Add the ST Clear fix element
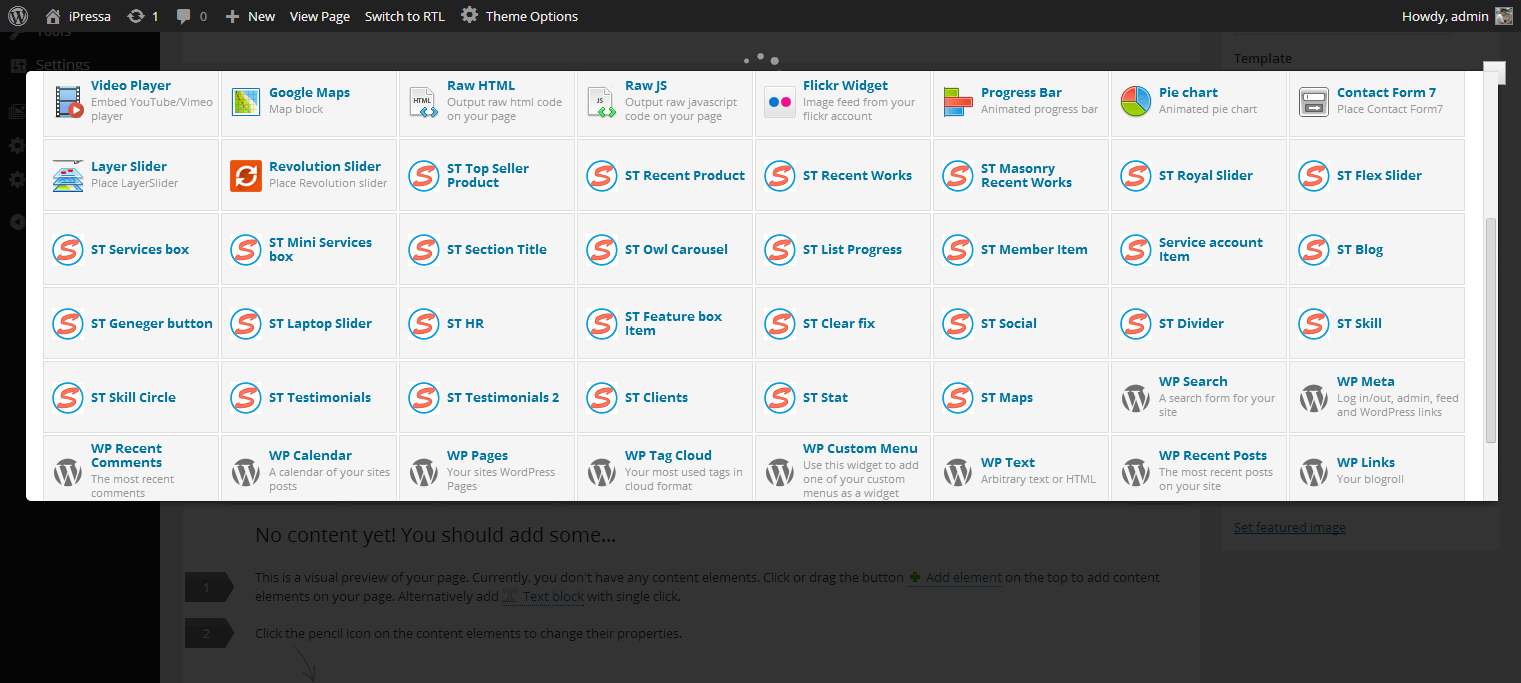Viewport: 1521px width, 683px height. 843,324
